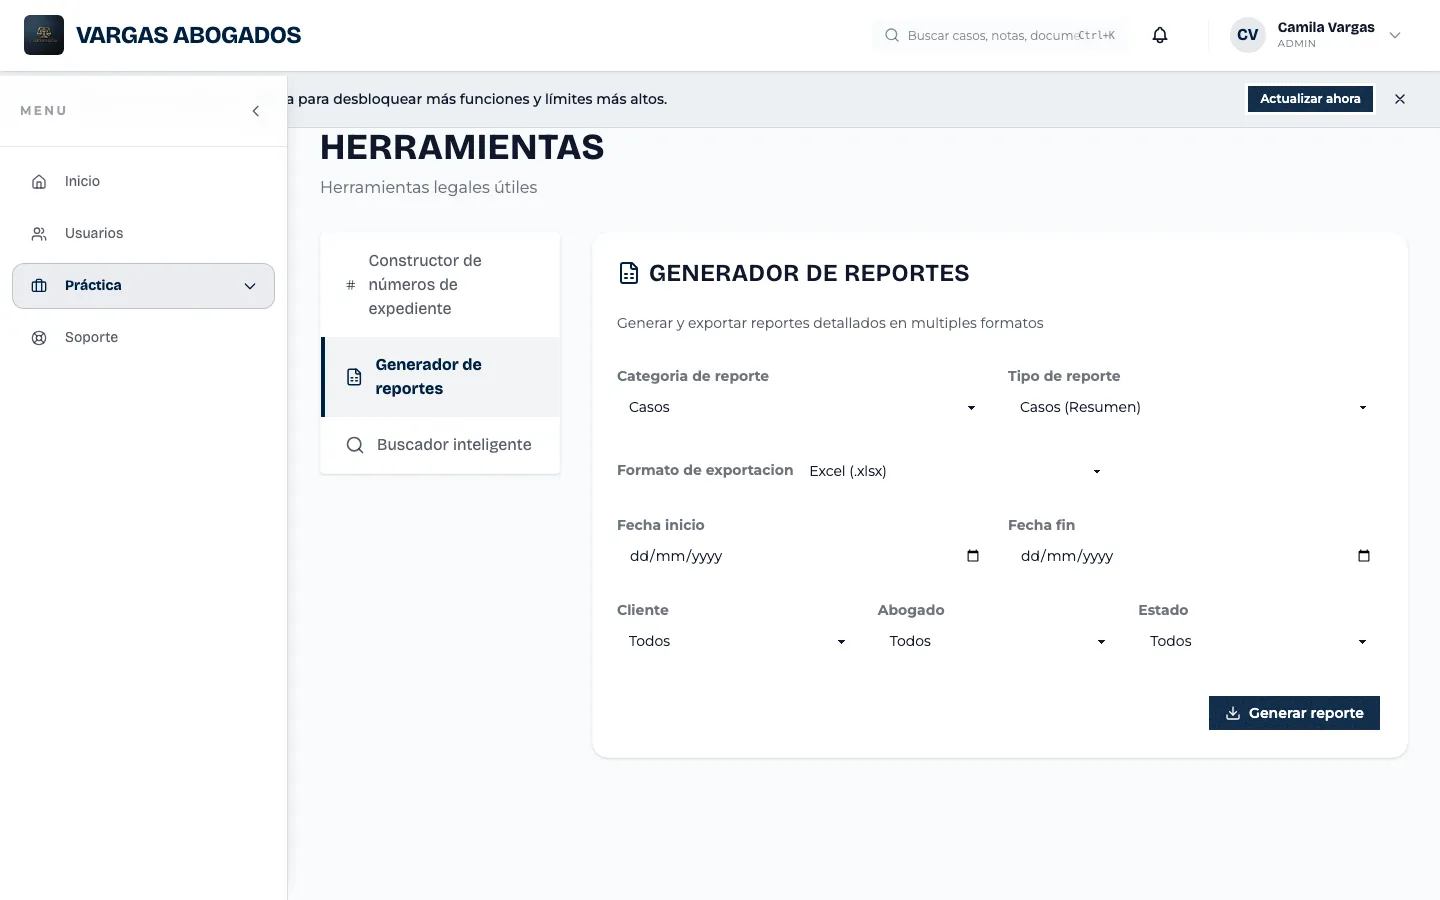Open Usuarios in the sidebar
Image resolution: width=1440 pixels, height=900 pixels.
pyautogui.click(x=143, y=233)
